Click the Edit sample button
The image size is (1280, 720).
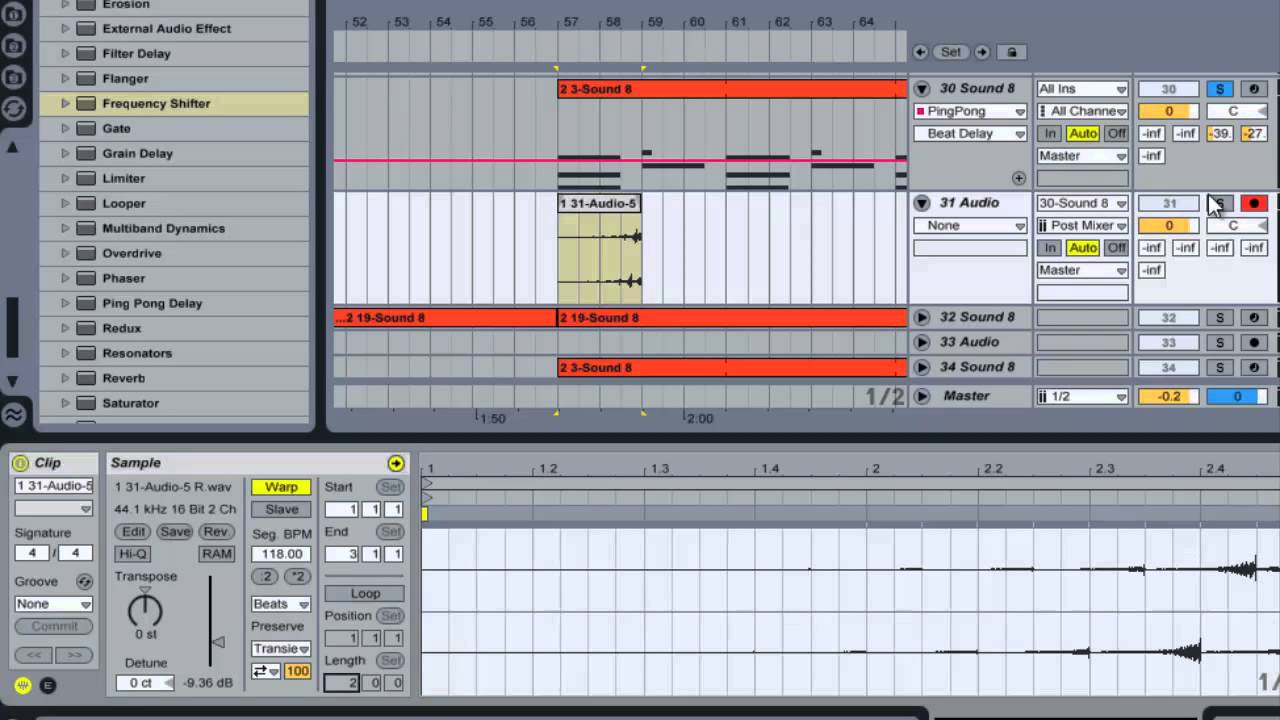click(x=133, y=532)
